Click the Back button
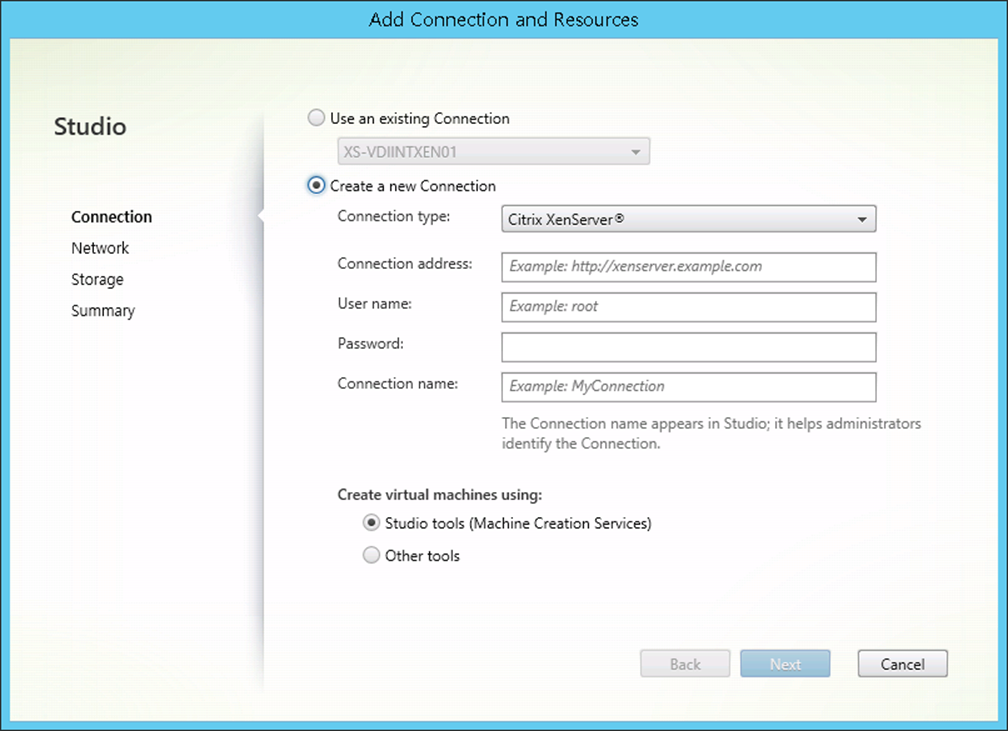Image resolution: width=1008 pixels, height=731 pixels. coord(685,663)
